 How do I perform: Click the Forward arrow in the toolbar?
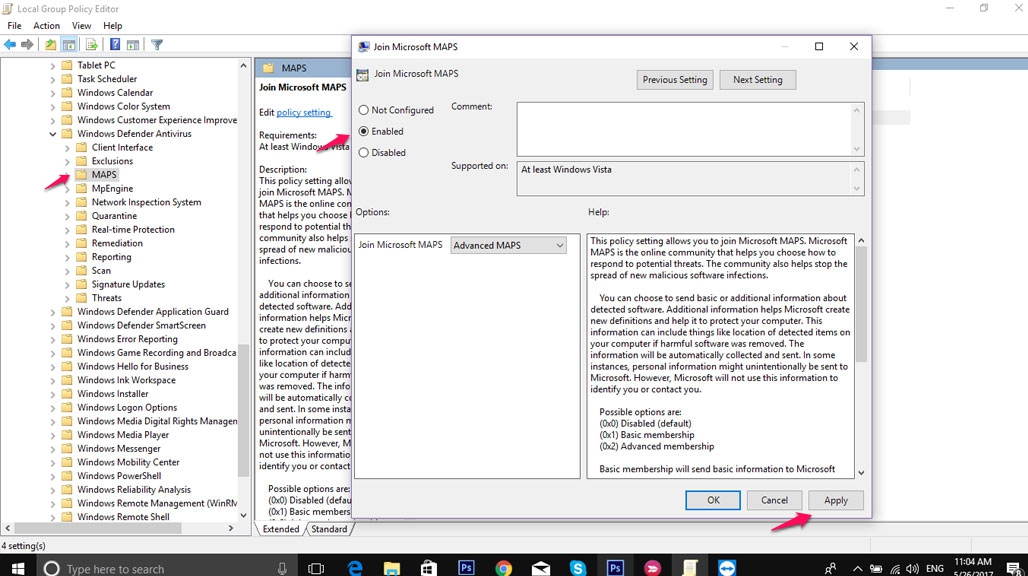coord(27,45)
